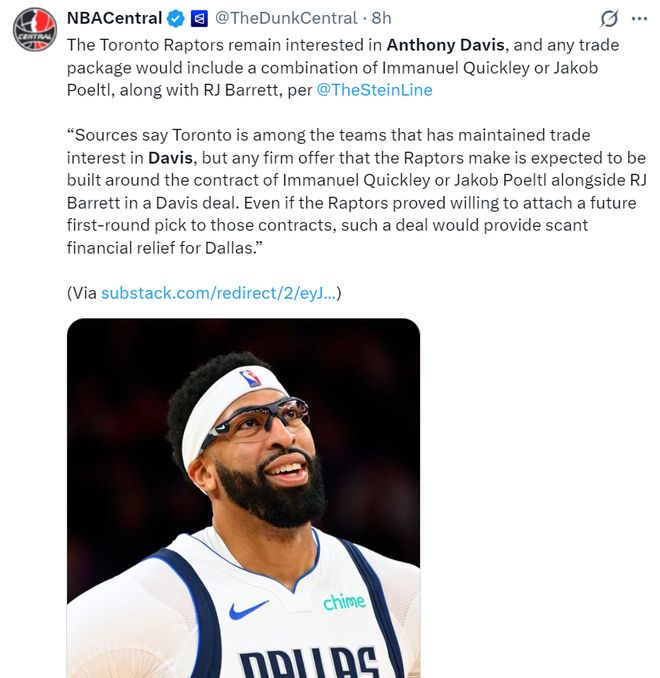Open the three-dot More options menu
Viewport: 660px width, 678px height.
click(639, 18)
